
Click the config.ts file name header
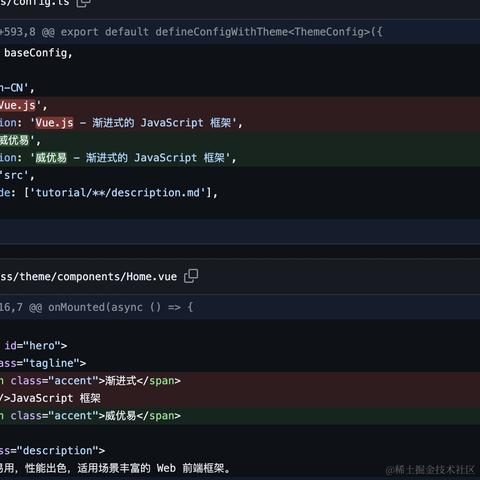tap(35, 3)
